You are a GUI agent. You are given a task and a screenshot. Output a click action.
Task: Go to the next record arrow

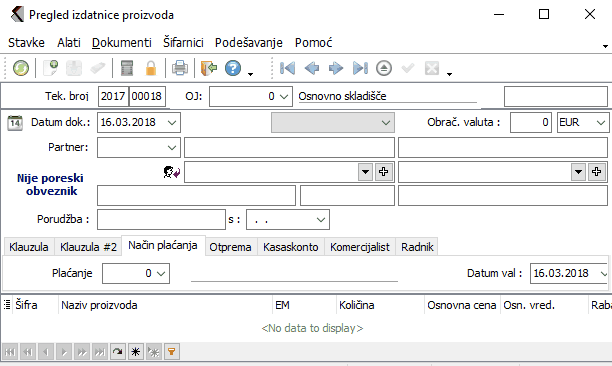pyautogui.click(x=336, y=68)
